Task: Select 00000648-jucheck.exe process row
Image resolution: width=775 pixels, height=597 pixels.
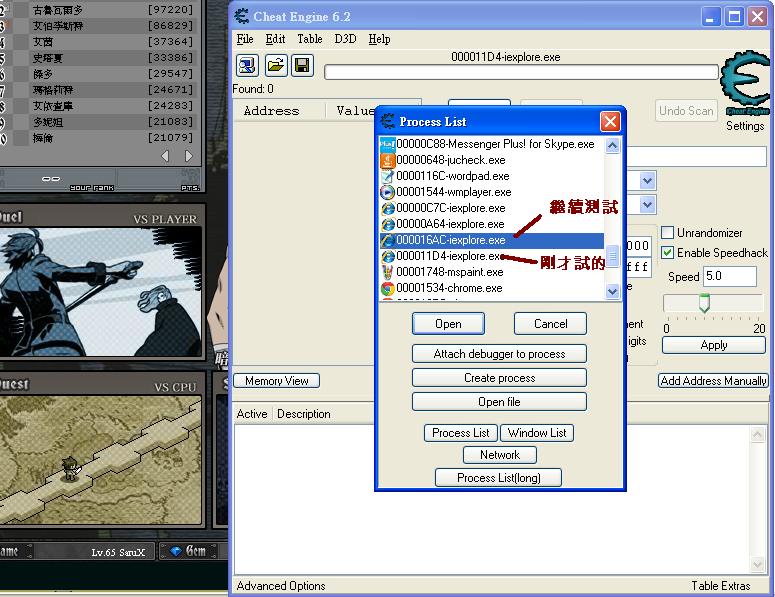Action: tap(492, 160)
